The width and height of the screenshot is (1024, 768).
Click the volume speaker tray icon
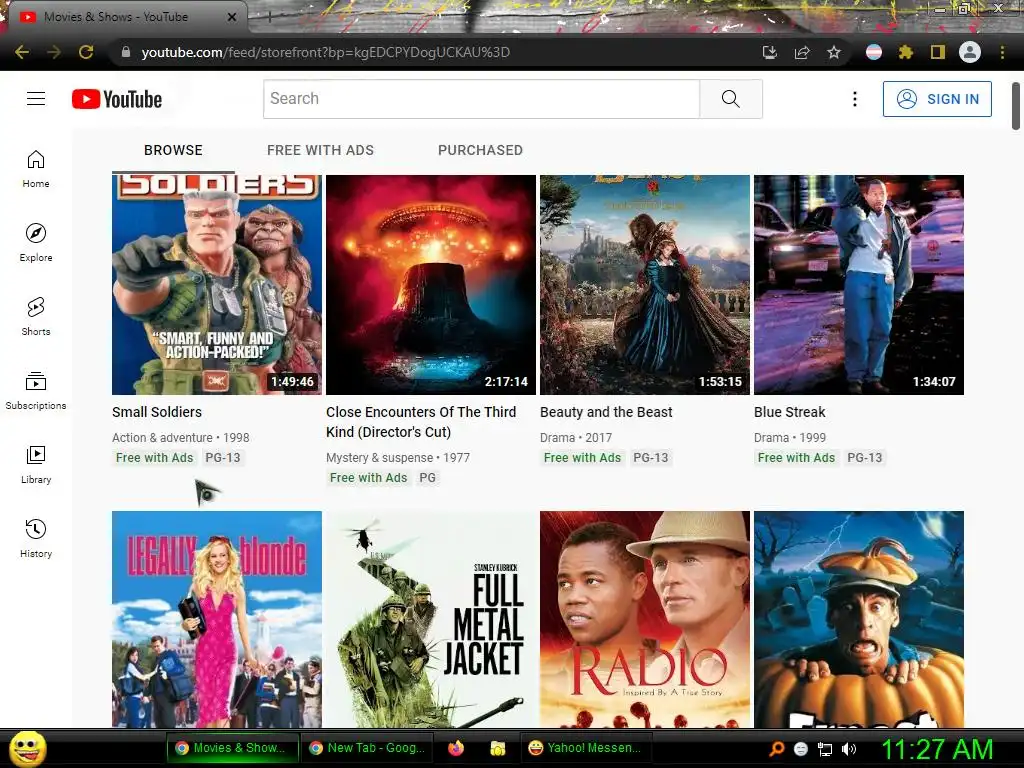tap(849, 749)
